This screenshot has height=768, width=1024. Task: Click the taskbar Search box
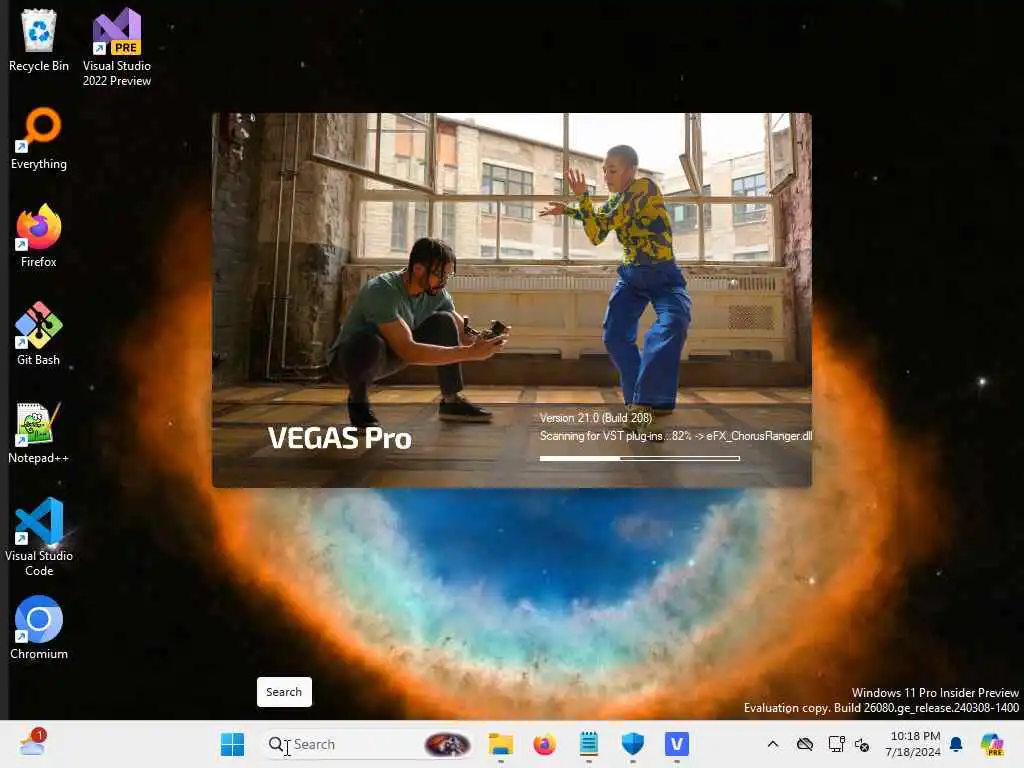click(368, 744)
